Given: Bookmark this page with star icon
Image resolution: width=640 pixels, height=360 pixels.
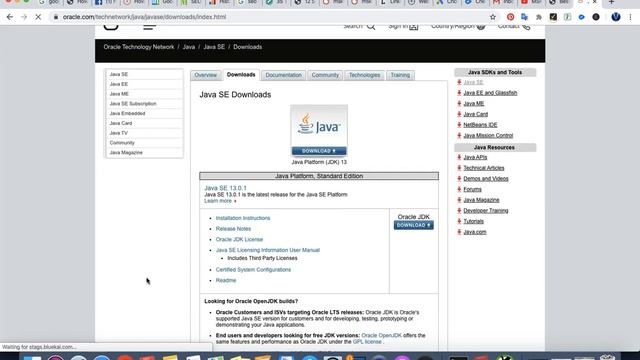Looking at the screenshot, I should click(493, 17).
